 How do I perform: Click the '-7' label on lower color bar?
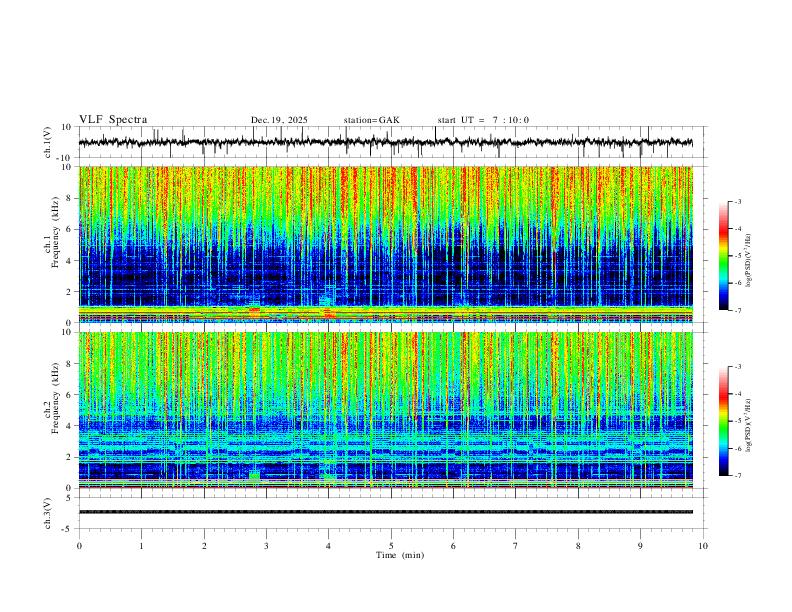(737, 475)
